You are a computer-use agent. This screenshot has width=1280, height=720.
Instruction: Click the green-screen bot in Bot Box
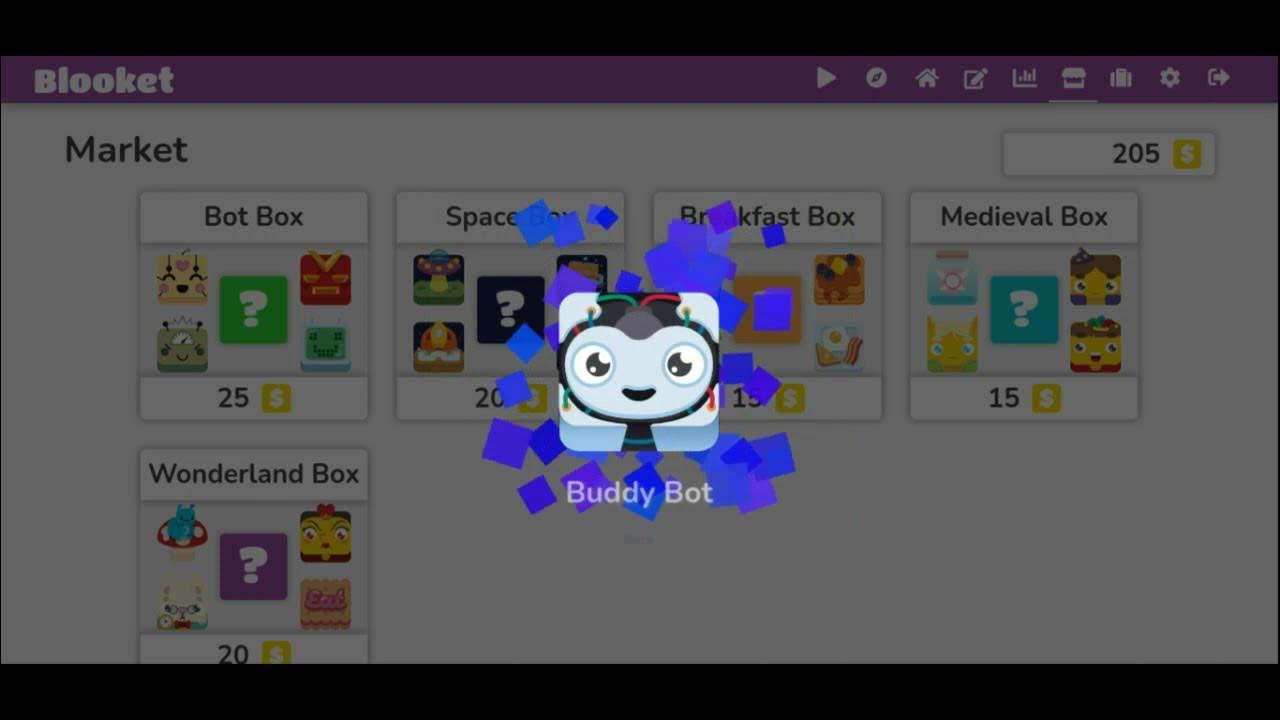point(326,346)
